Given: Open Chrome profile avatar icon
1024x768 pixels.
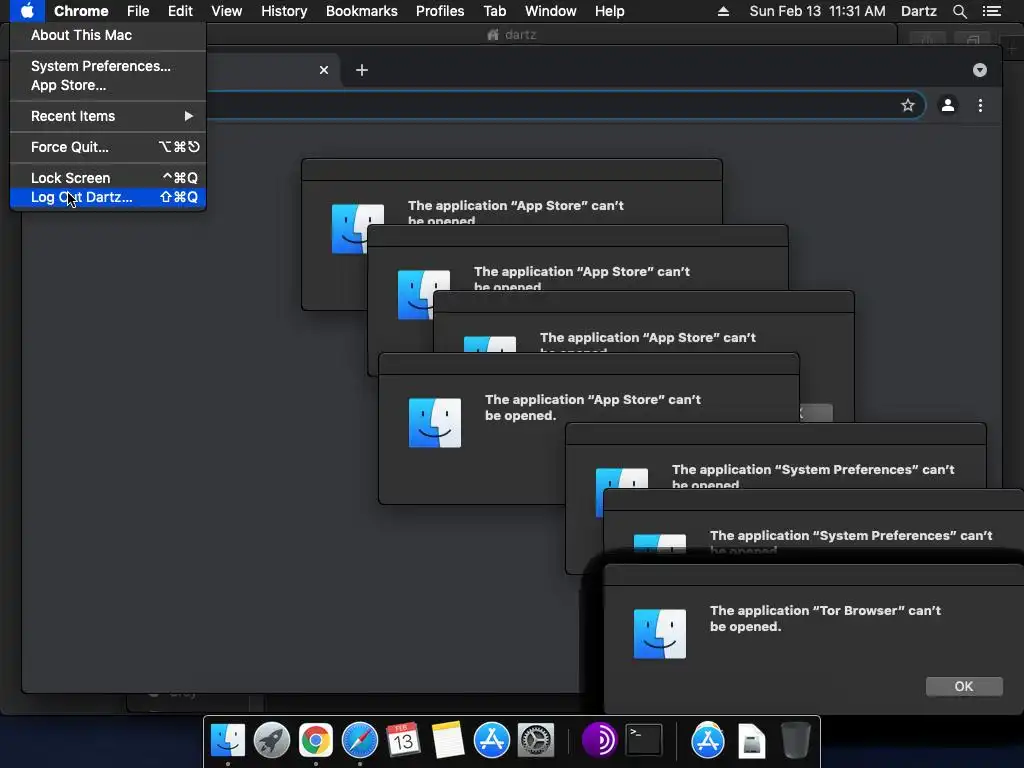Looking at the screenshot, I should pos(948,105).
